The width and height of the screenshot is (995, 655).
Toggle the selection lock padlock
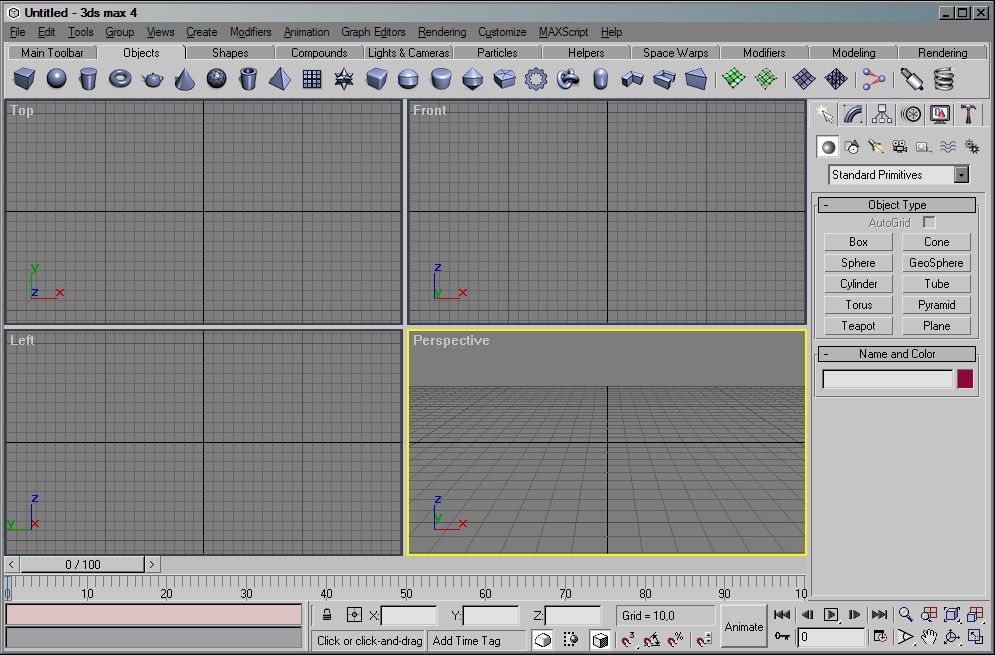click(327, 614)
